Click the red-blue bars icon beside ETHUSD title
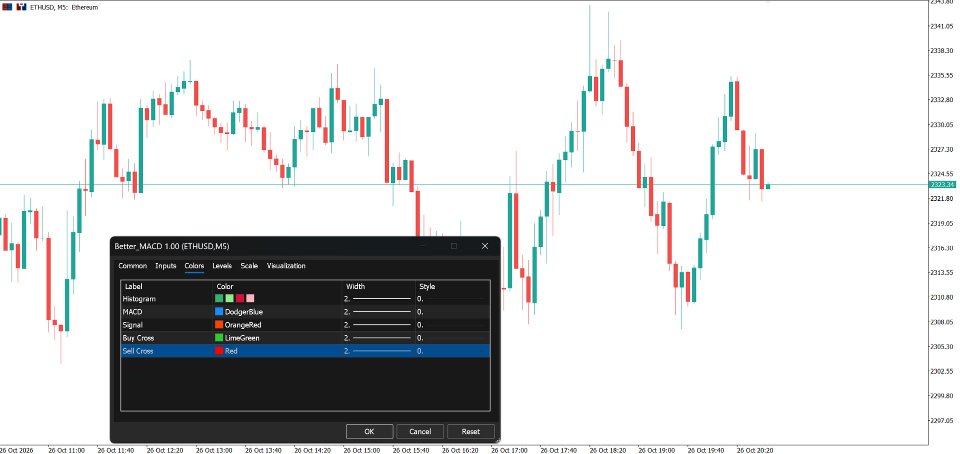 point(21,7)
